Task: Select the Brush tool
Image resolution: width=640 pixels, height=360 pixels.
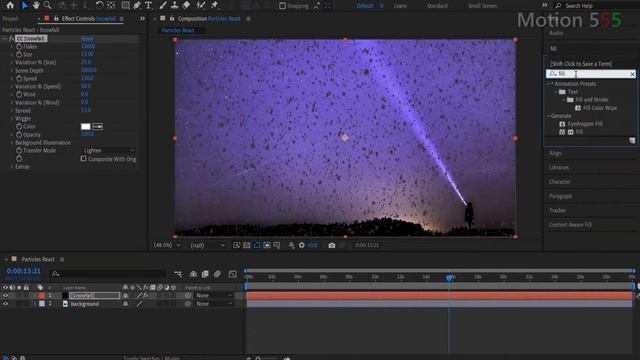Action: [x=163, y=5]
